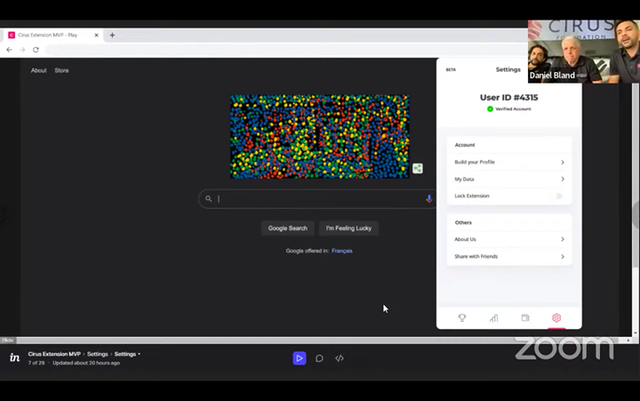Click the magnifier icon in search box

pyautogui.click(x=209, y=199)
